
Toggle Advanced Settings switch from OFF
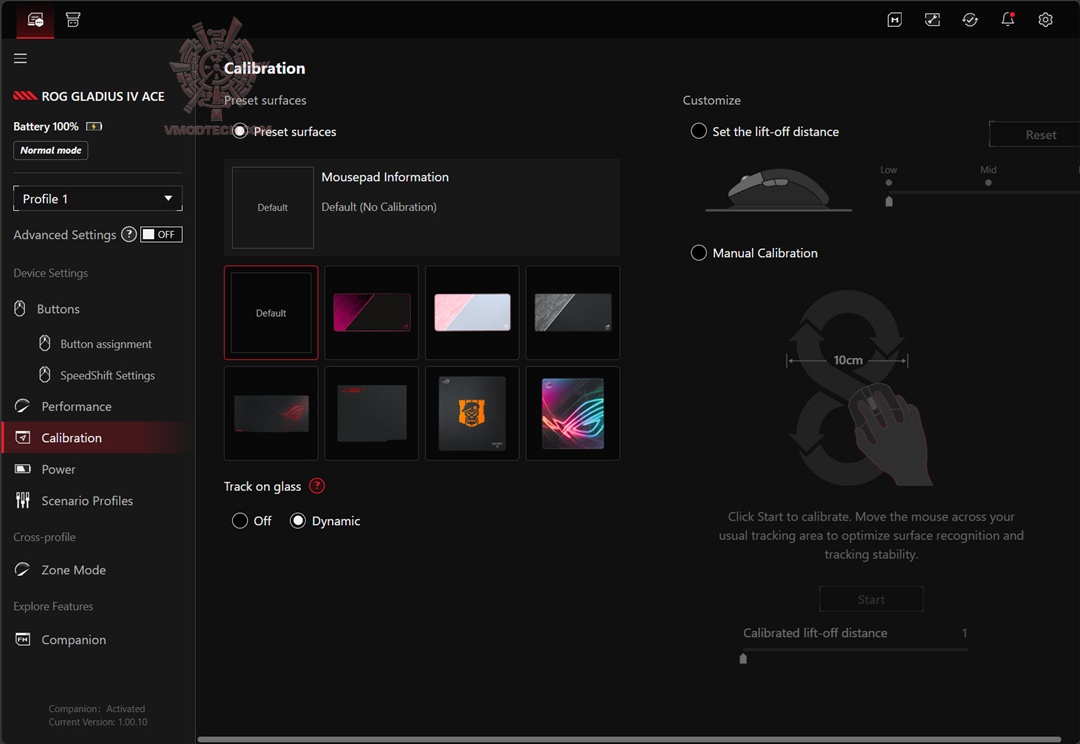(161, 234)
